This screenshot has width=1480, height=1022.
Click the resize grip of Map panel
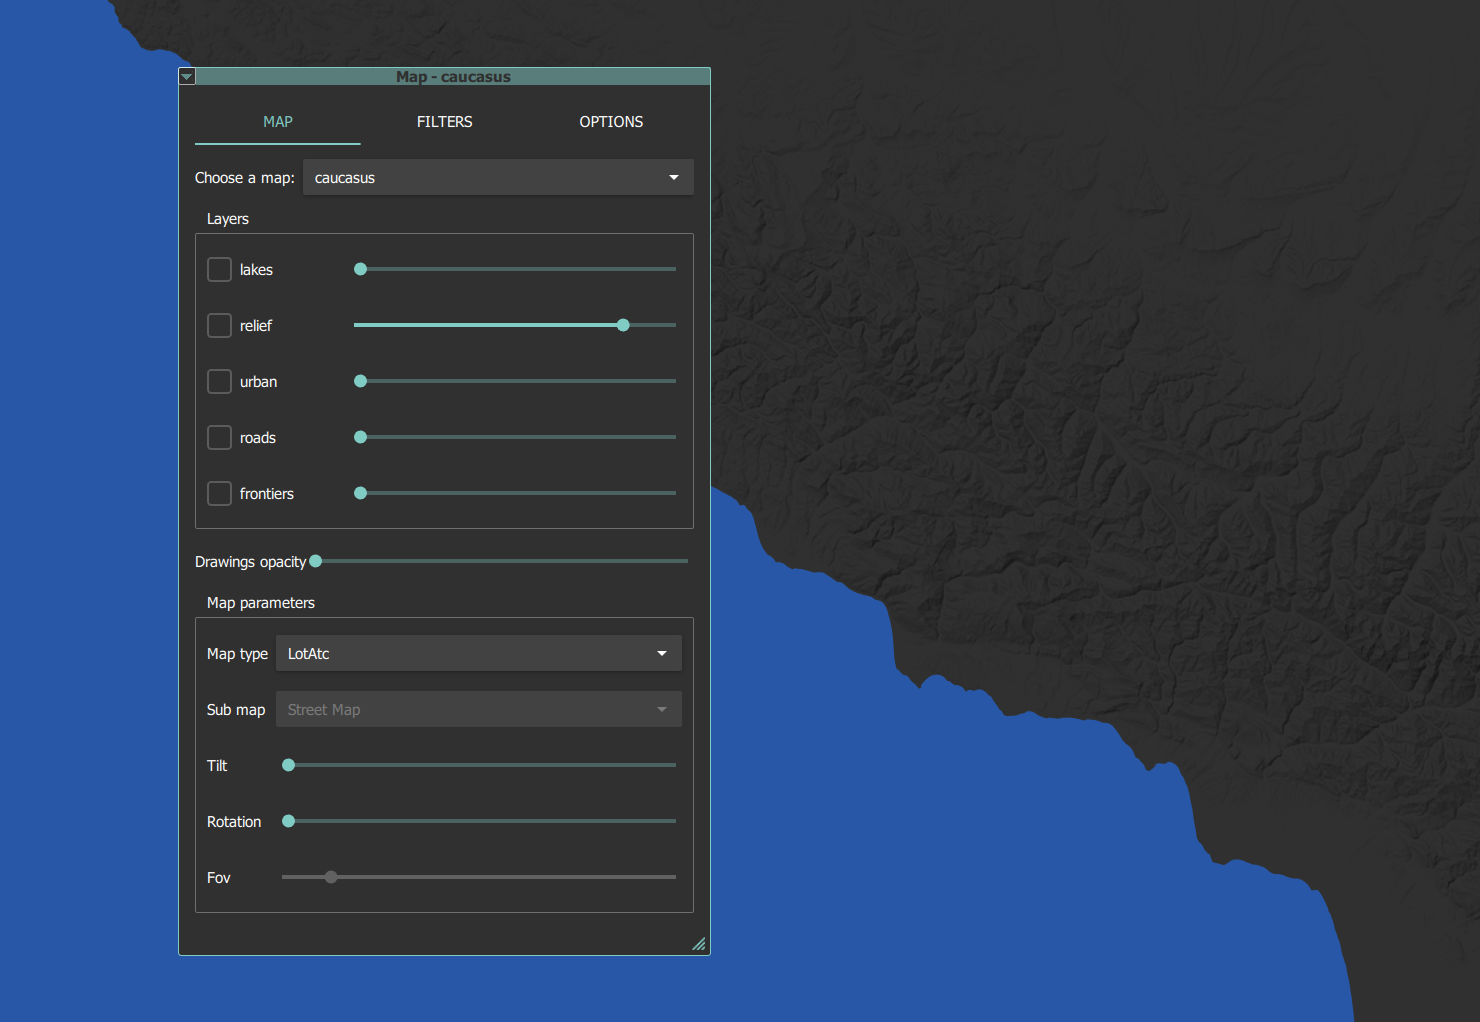pos(699,944)
